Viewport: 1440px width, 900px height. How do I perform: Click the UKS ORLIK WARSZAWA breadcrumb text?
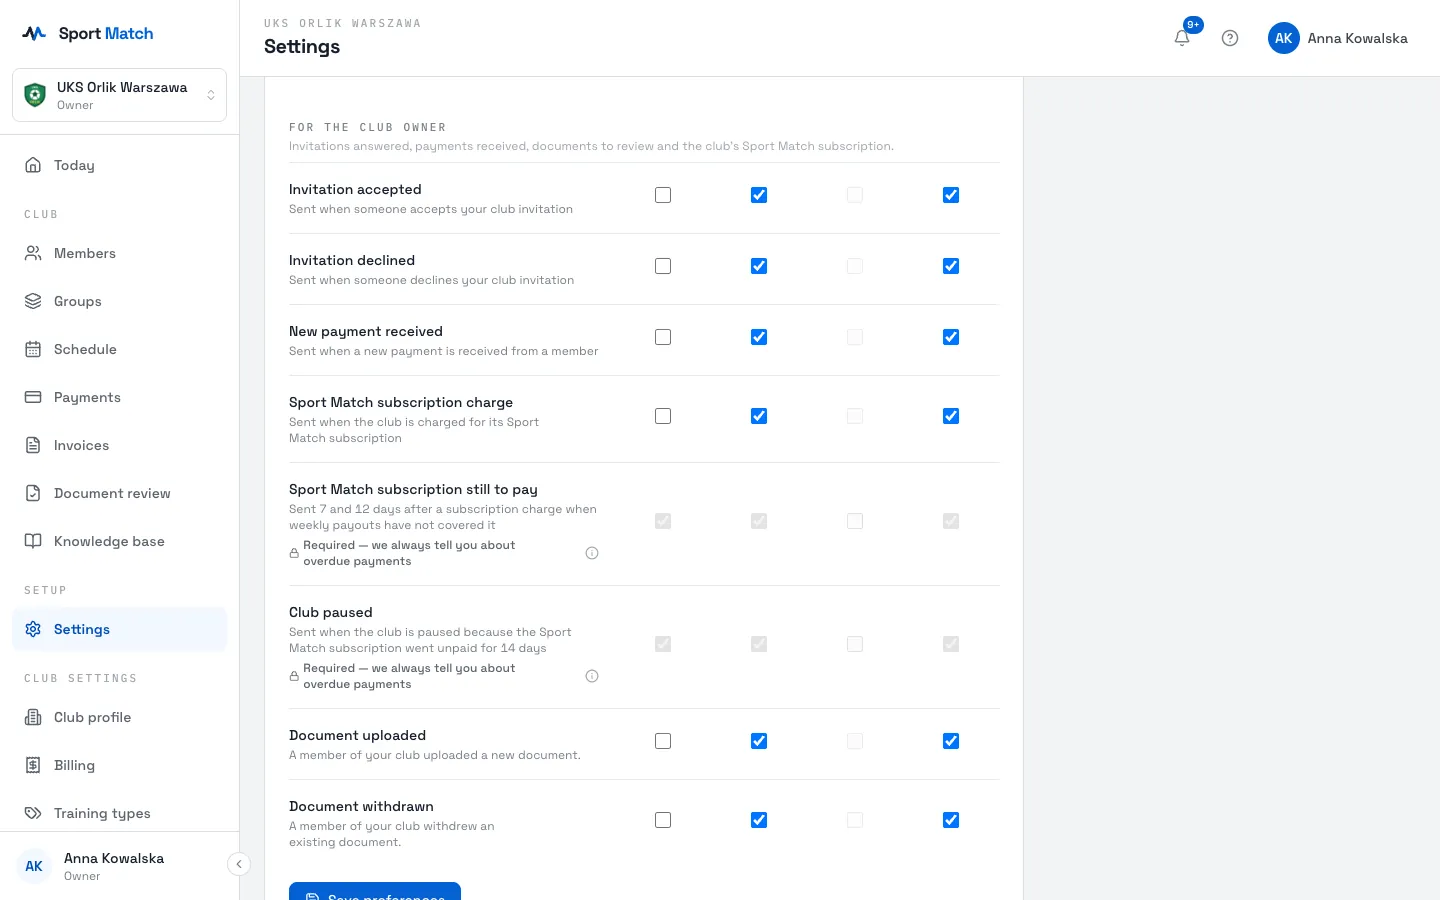point(342,23)
